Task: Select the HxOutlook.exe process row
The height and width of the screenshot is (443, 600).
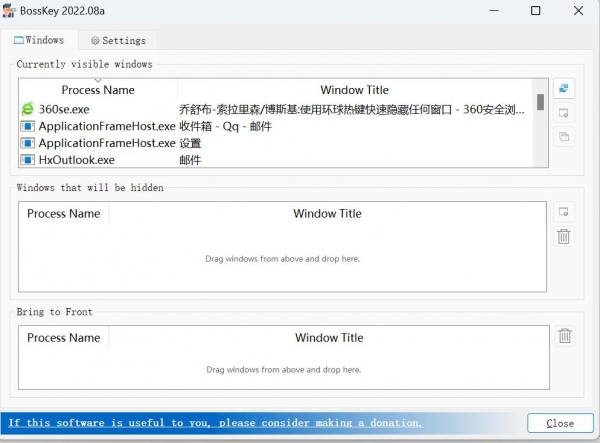Action: coord(76,159)
